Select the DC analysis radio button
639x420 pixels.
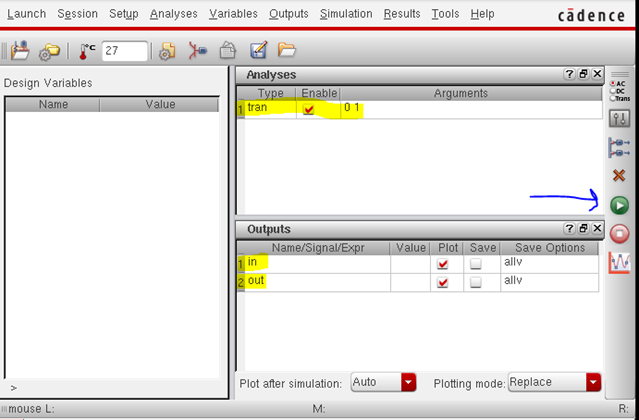pos(613,91)
